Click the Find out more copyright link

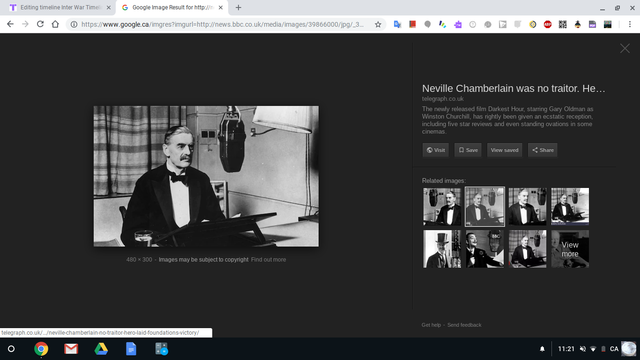[x=268, y=260]
